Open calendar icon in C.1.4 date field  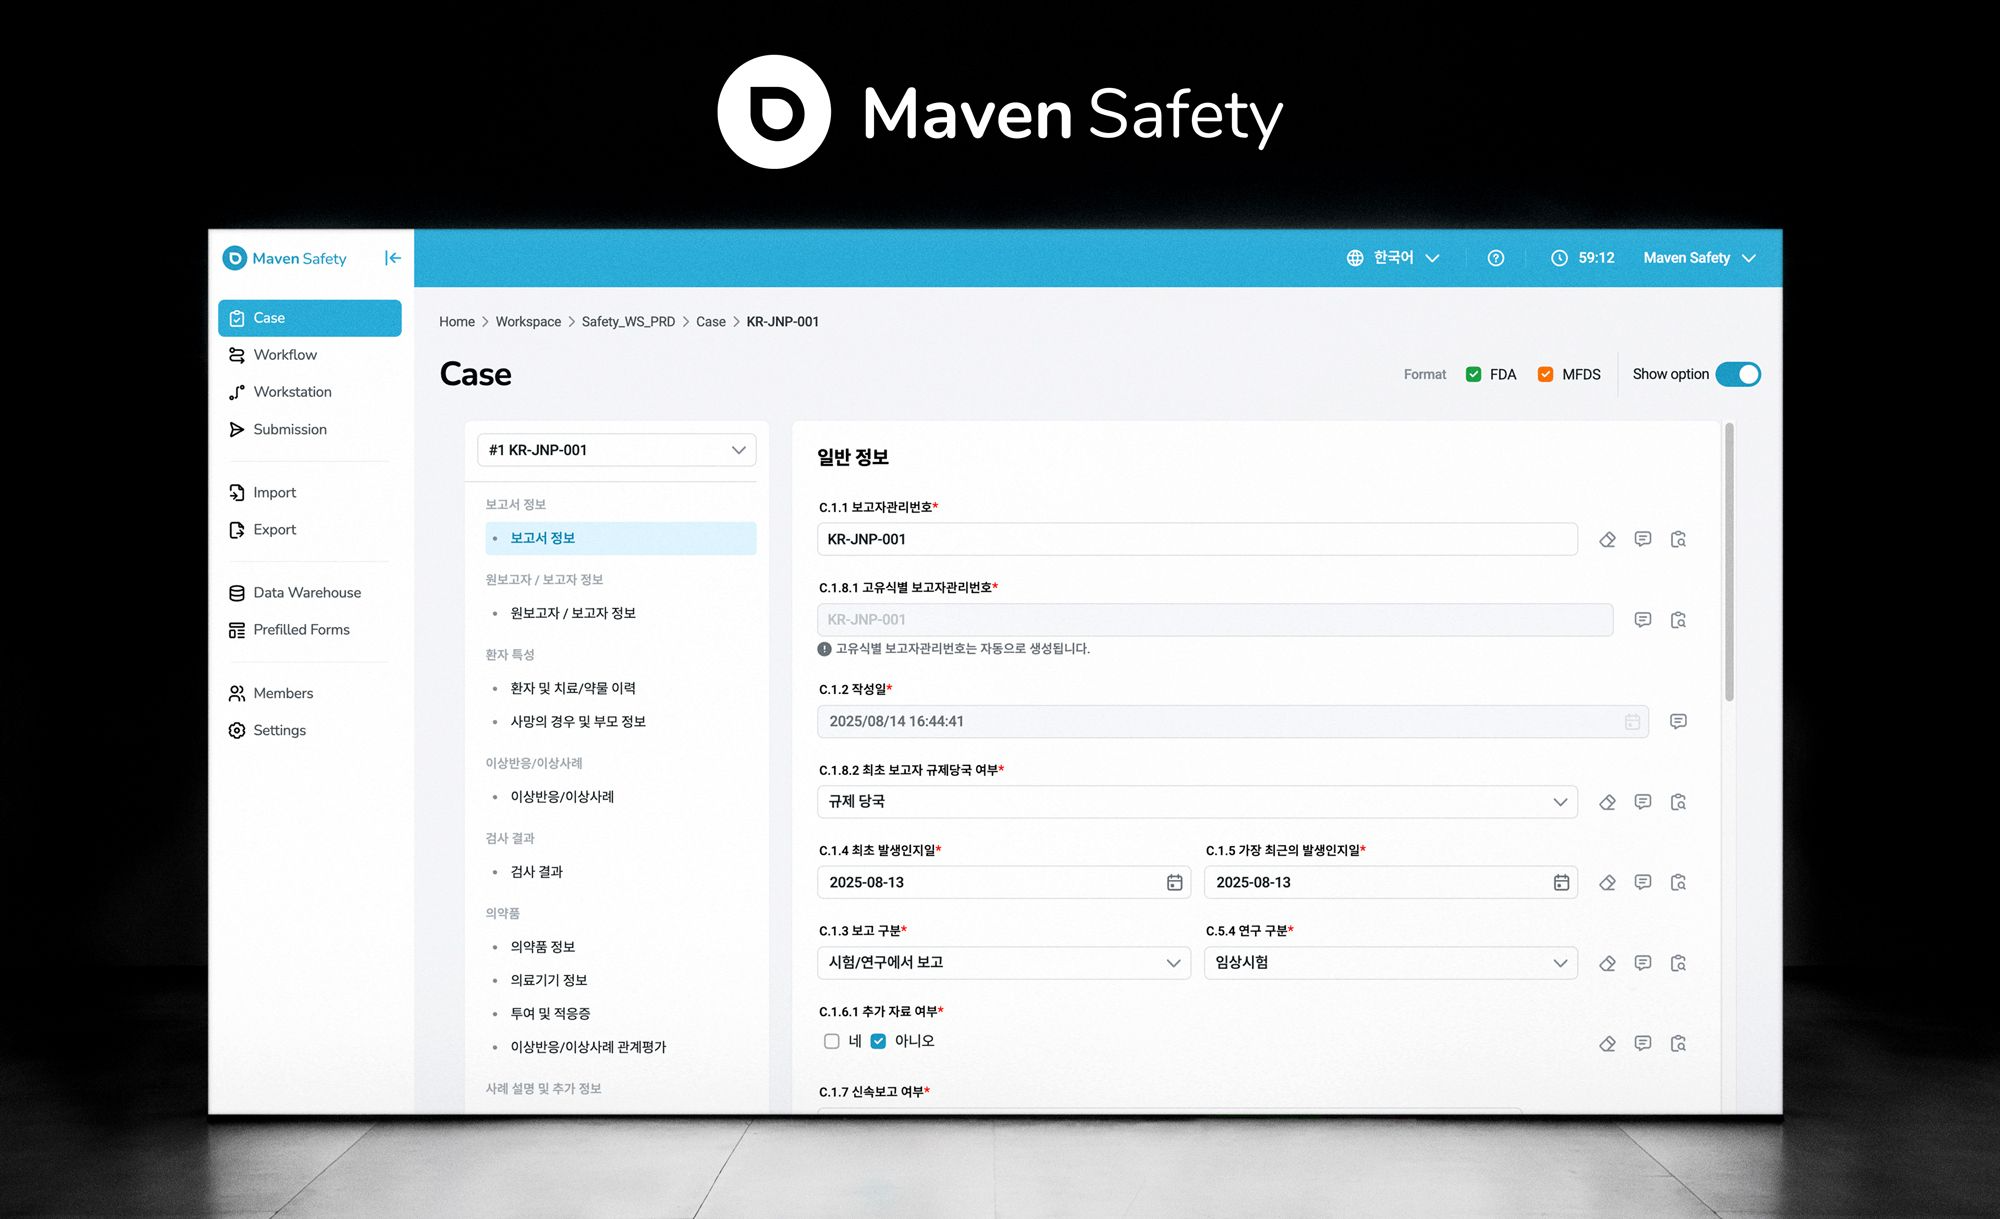tap(1174, 882)
